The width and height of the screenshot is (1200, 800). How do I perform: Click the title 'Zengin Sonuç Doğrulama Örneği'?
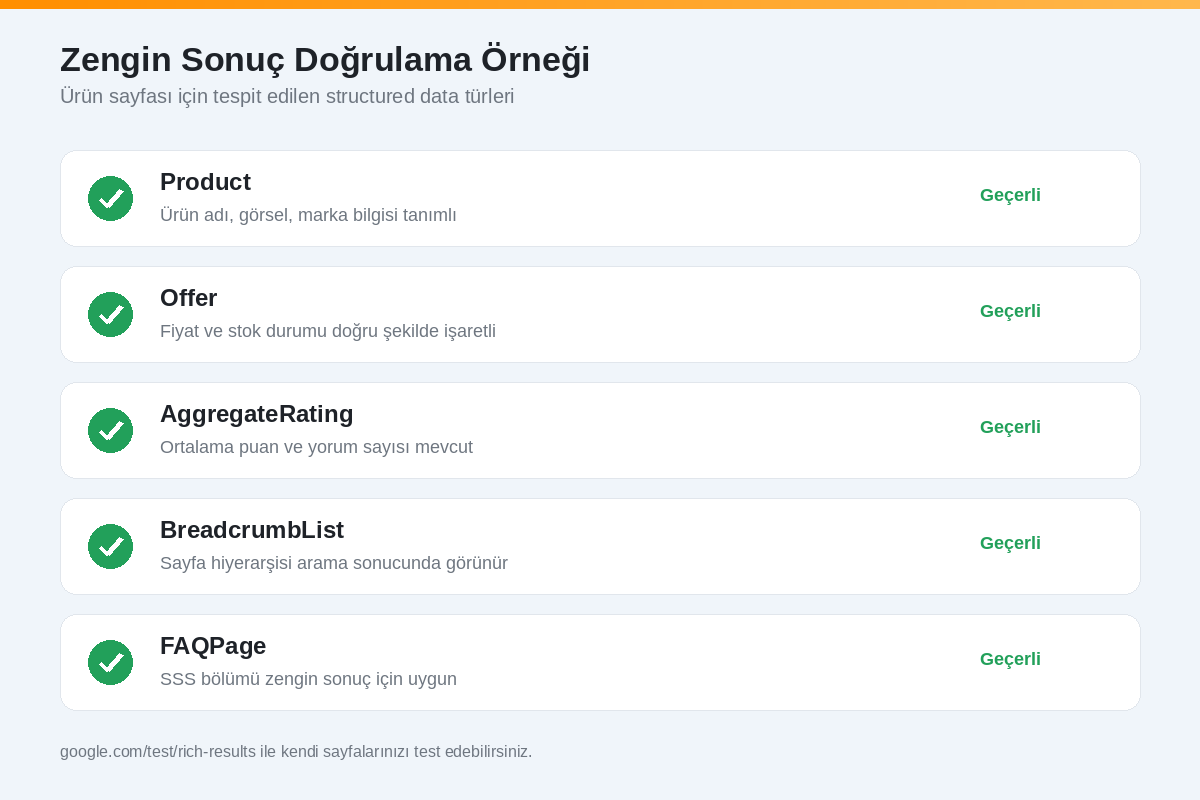point(325,60)
